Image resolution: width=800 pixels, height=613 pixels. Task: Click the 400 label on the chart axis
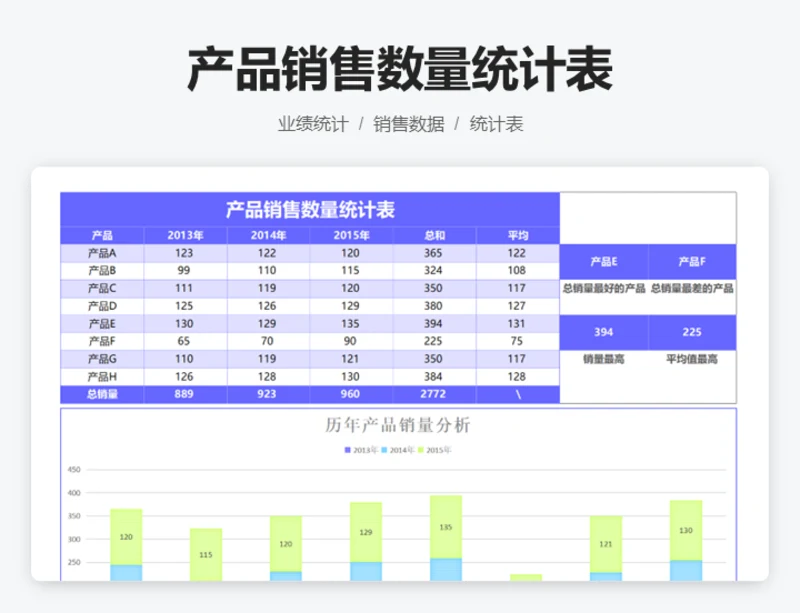74,493
